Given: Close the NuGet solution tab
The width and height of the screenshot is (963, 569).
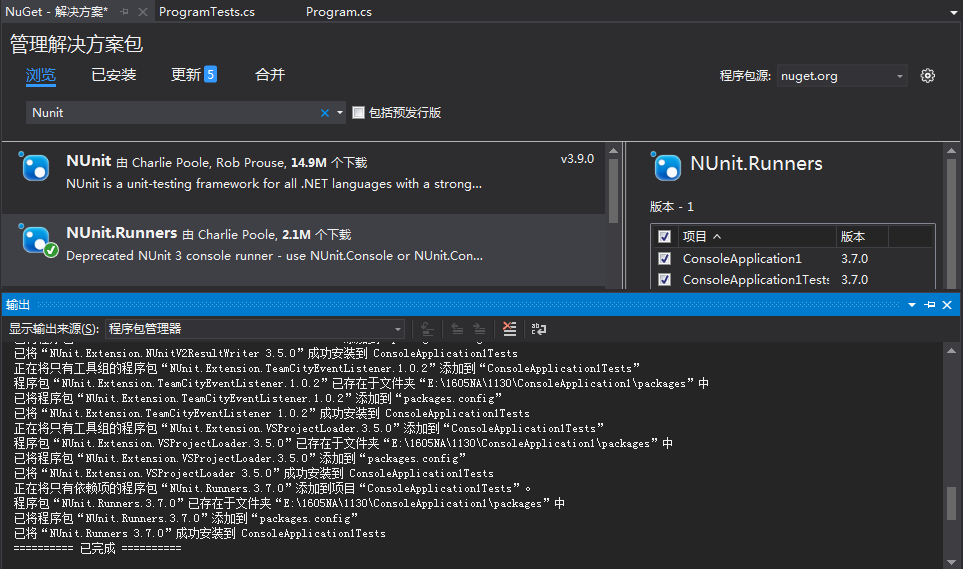Looking at the screenshot, I should click(x=142, y=12).
